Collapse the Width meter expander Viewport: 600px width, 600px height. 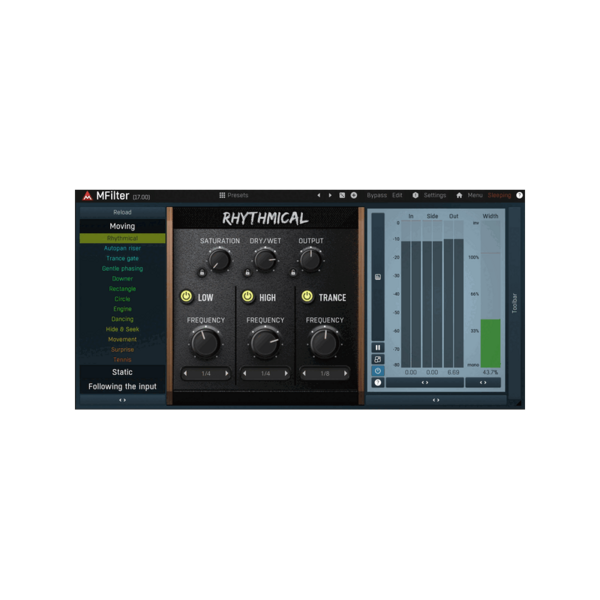(483, 383)
